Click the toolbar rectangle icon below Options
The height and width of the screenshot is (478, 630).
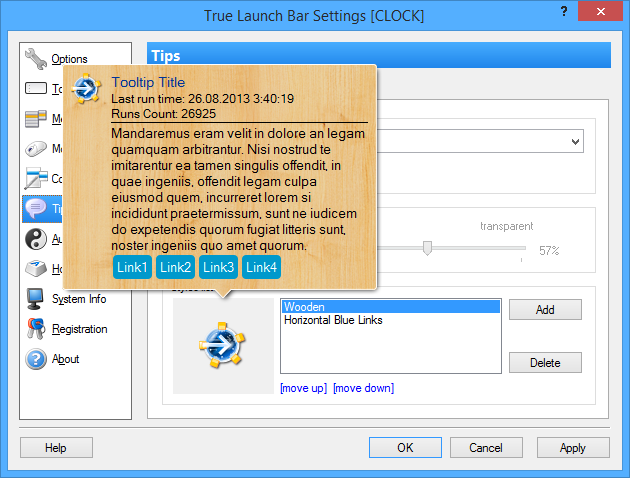pyautogui.click(x=36, y=88)
